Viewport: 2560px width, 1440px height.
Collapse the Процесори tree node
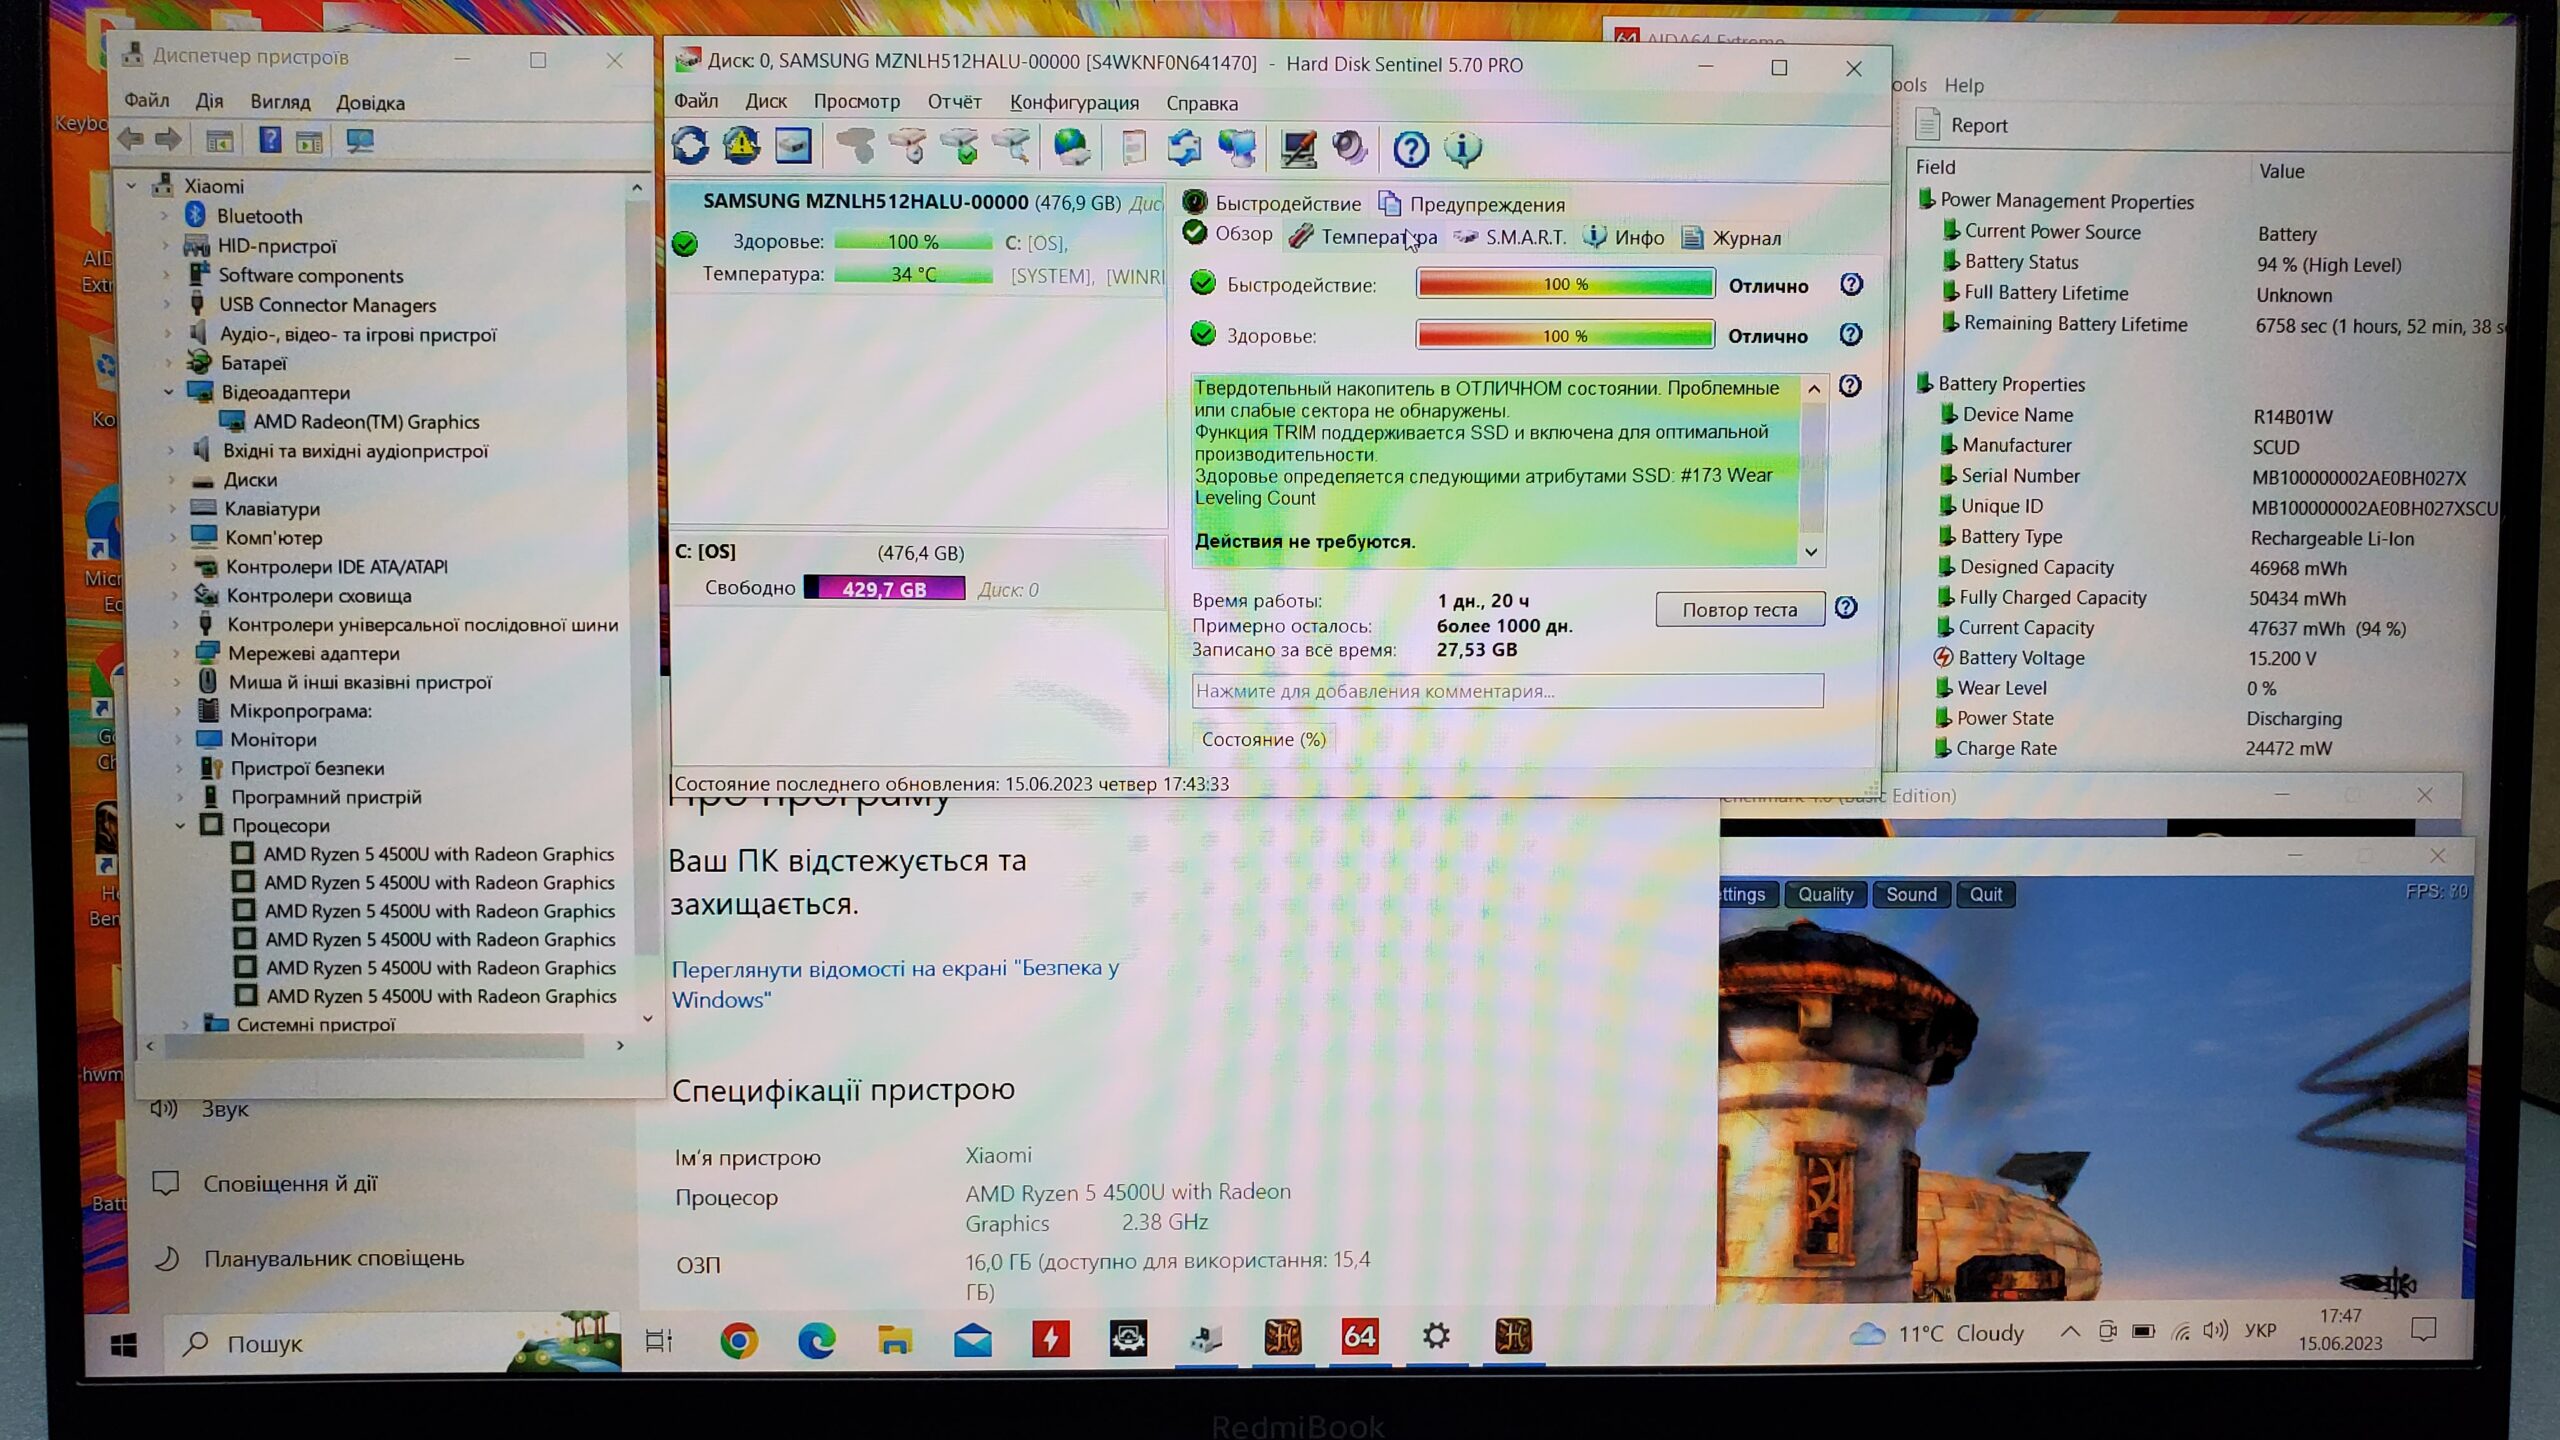click(x=180, y=826)
